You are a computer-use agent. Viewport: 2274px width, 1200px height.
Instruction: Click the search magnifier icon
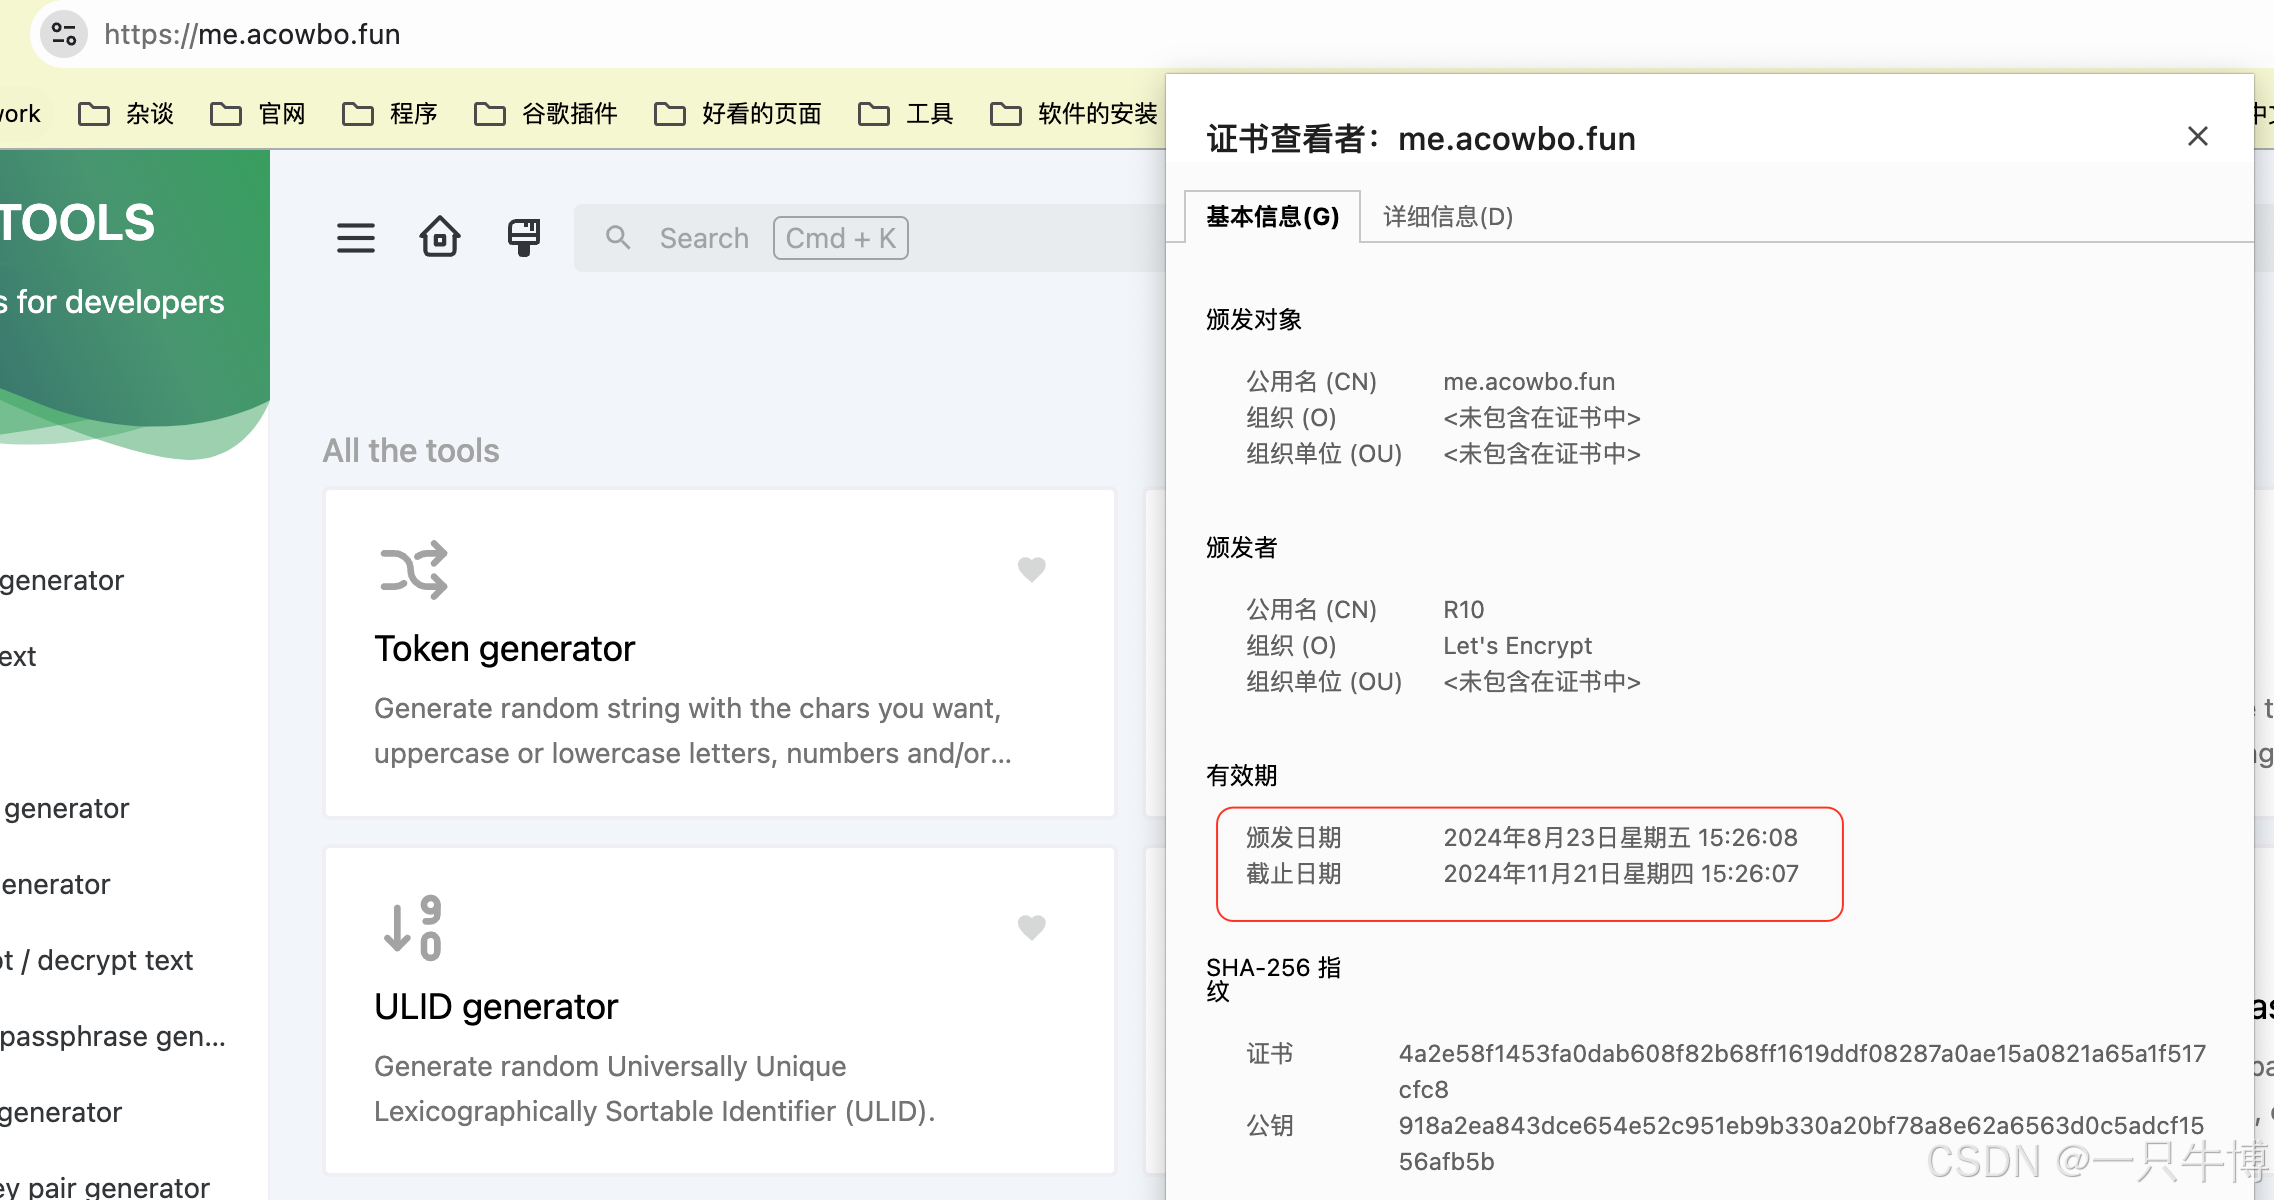(x=618, y=238)
